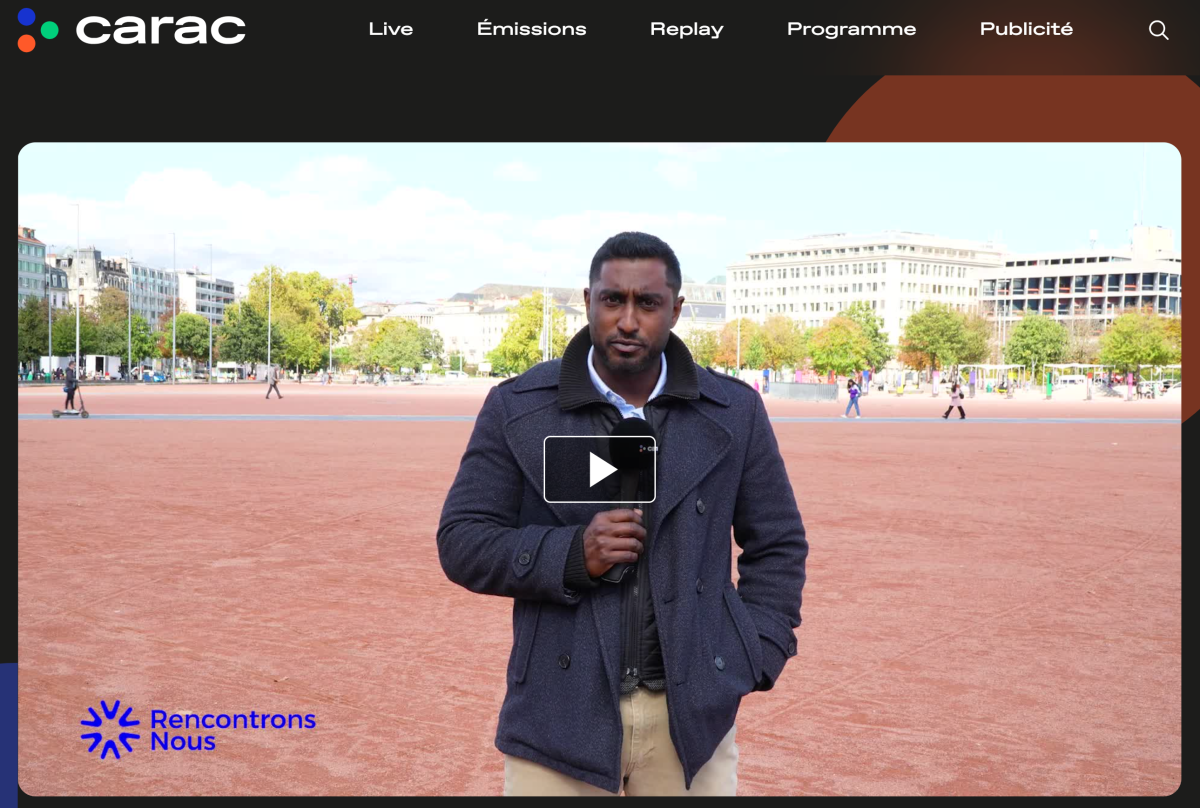Select Replay in the navigation bar

tap(686, 29)
